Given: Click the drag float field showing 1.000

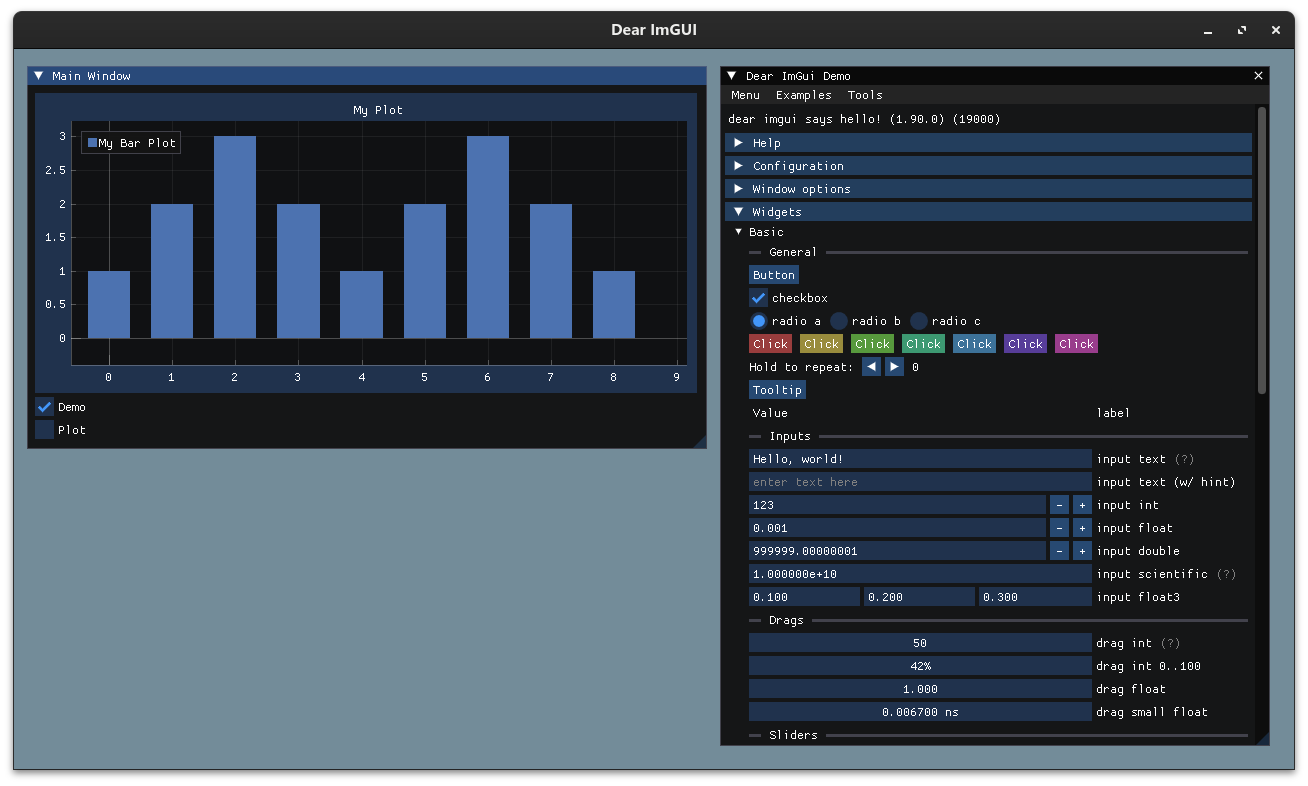Looking at the screenshot, I should coord(920,689).
